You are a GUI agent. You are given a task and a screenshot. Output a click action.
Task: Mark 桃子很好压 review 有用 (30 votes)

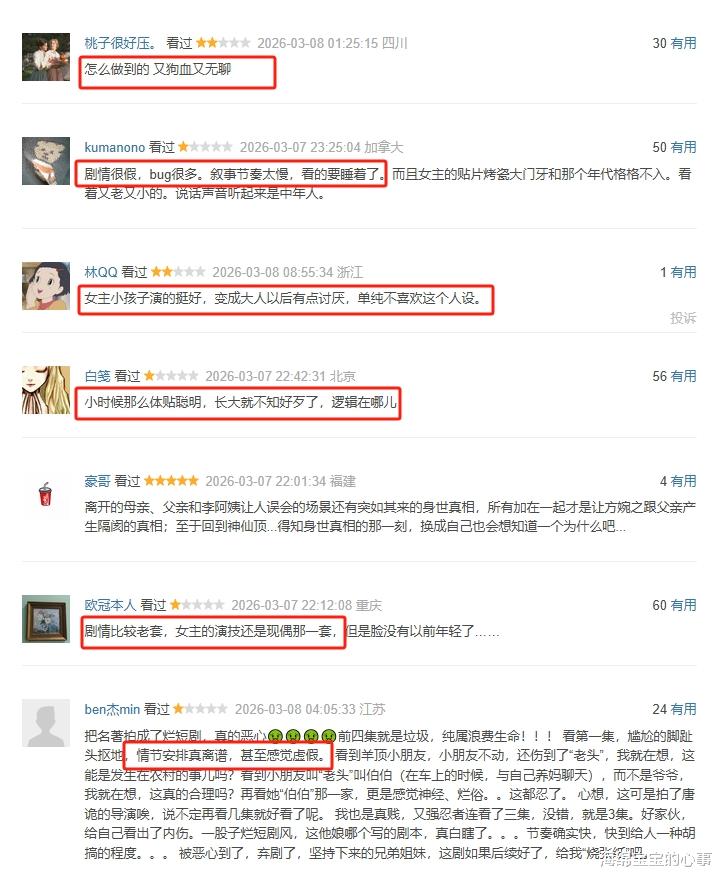[683, 43]
